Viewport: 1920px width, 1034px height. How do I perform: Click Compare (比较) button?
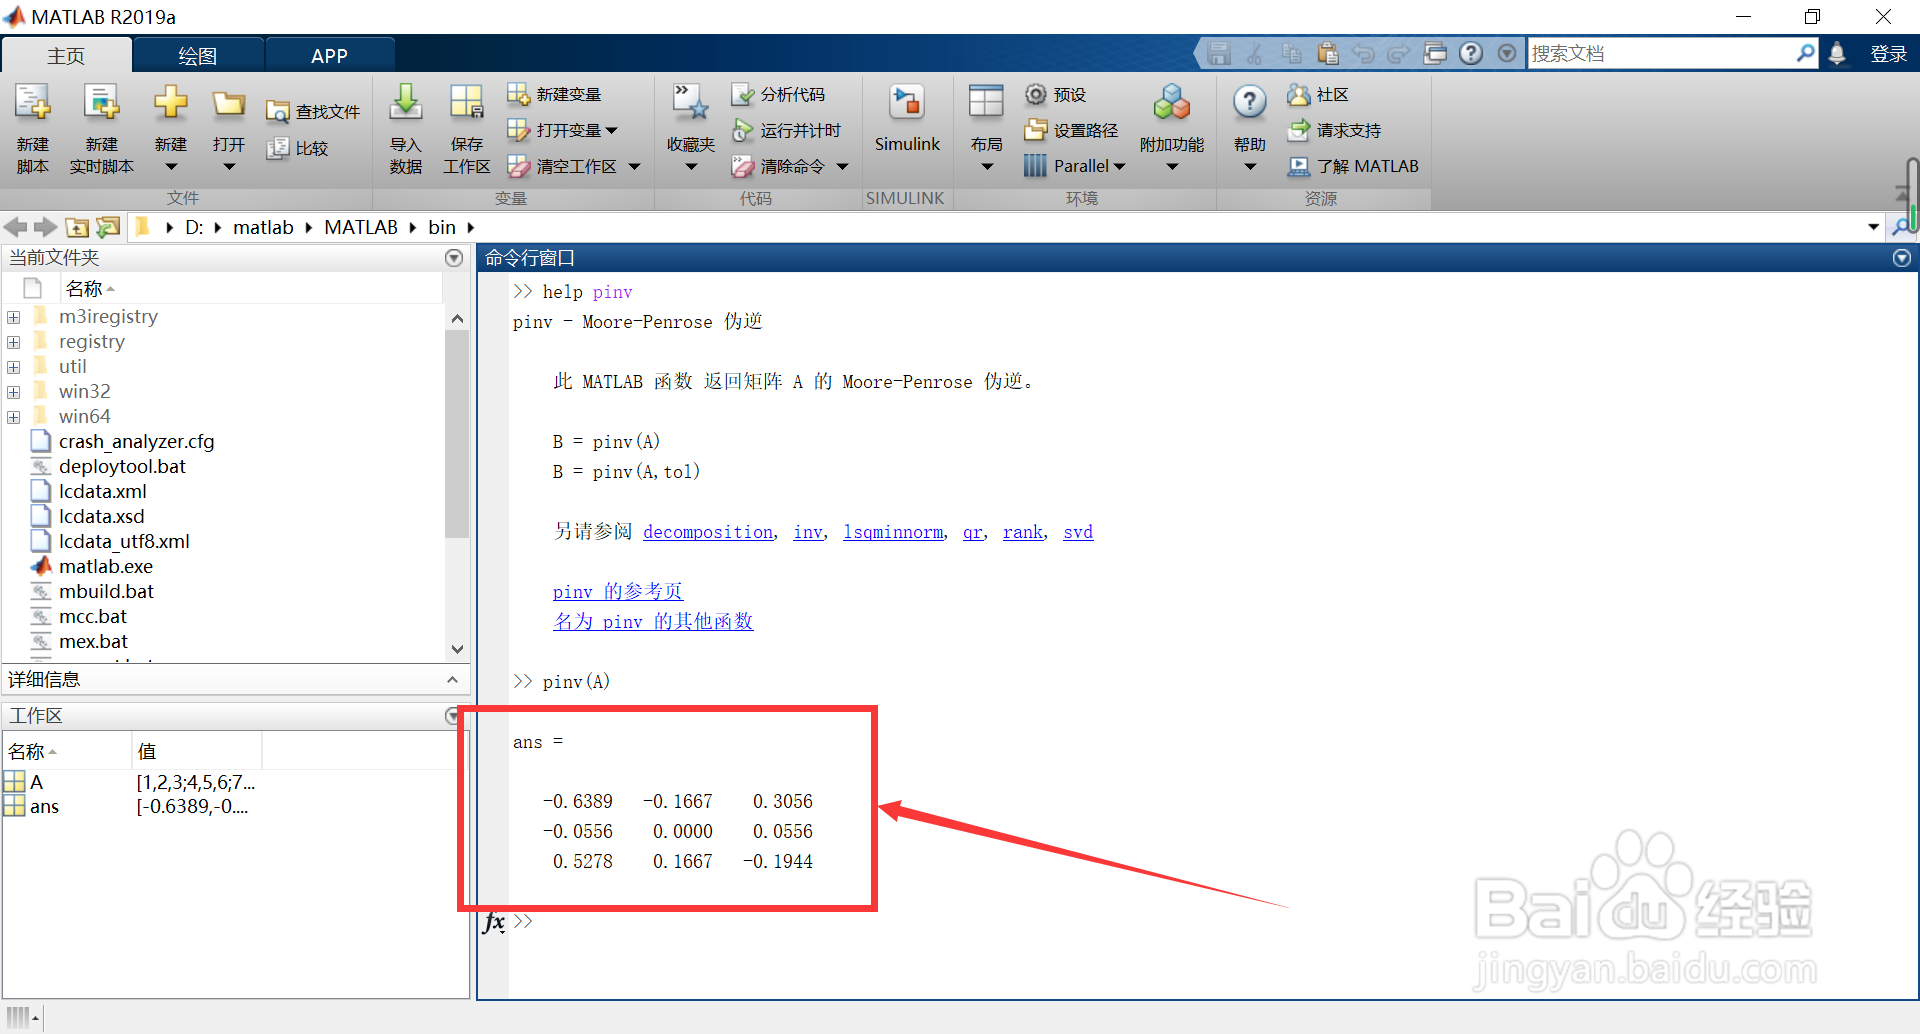298,148
